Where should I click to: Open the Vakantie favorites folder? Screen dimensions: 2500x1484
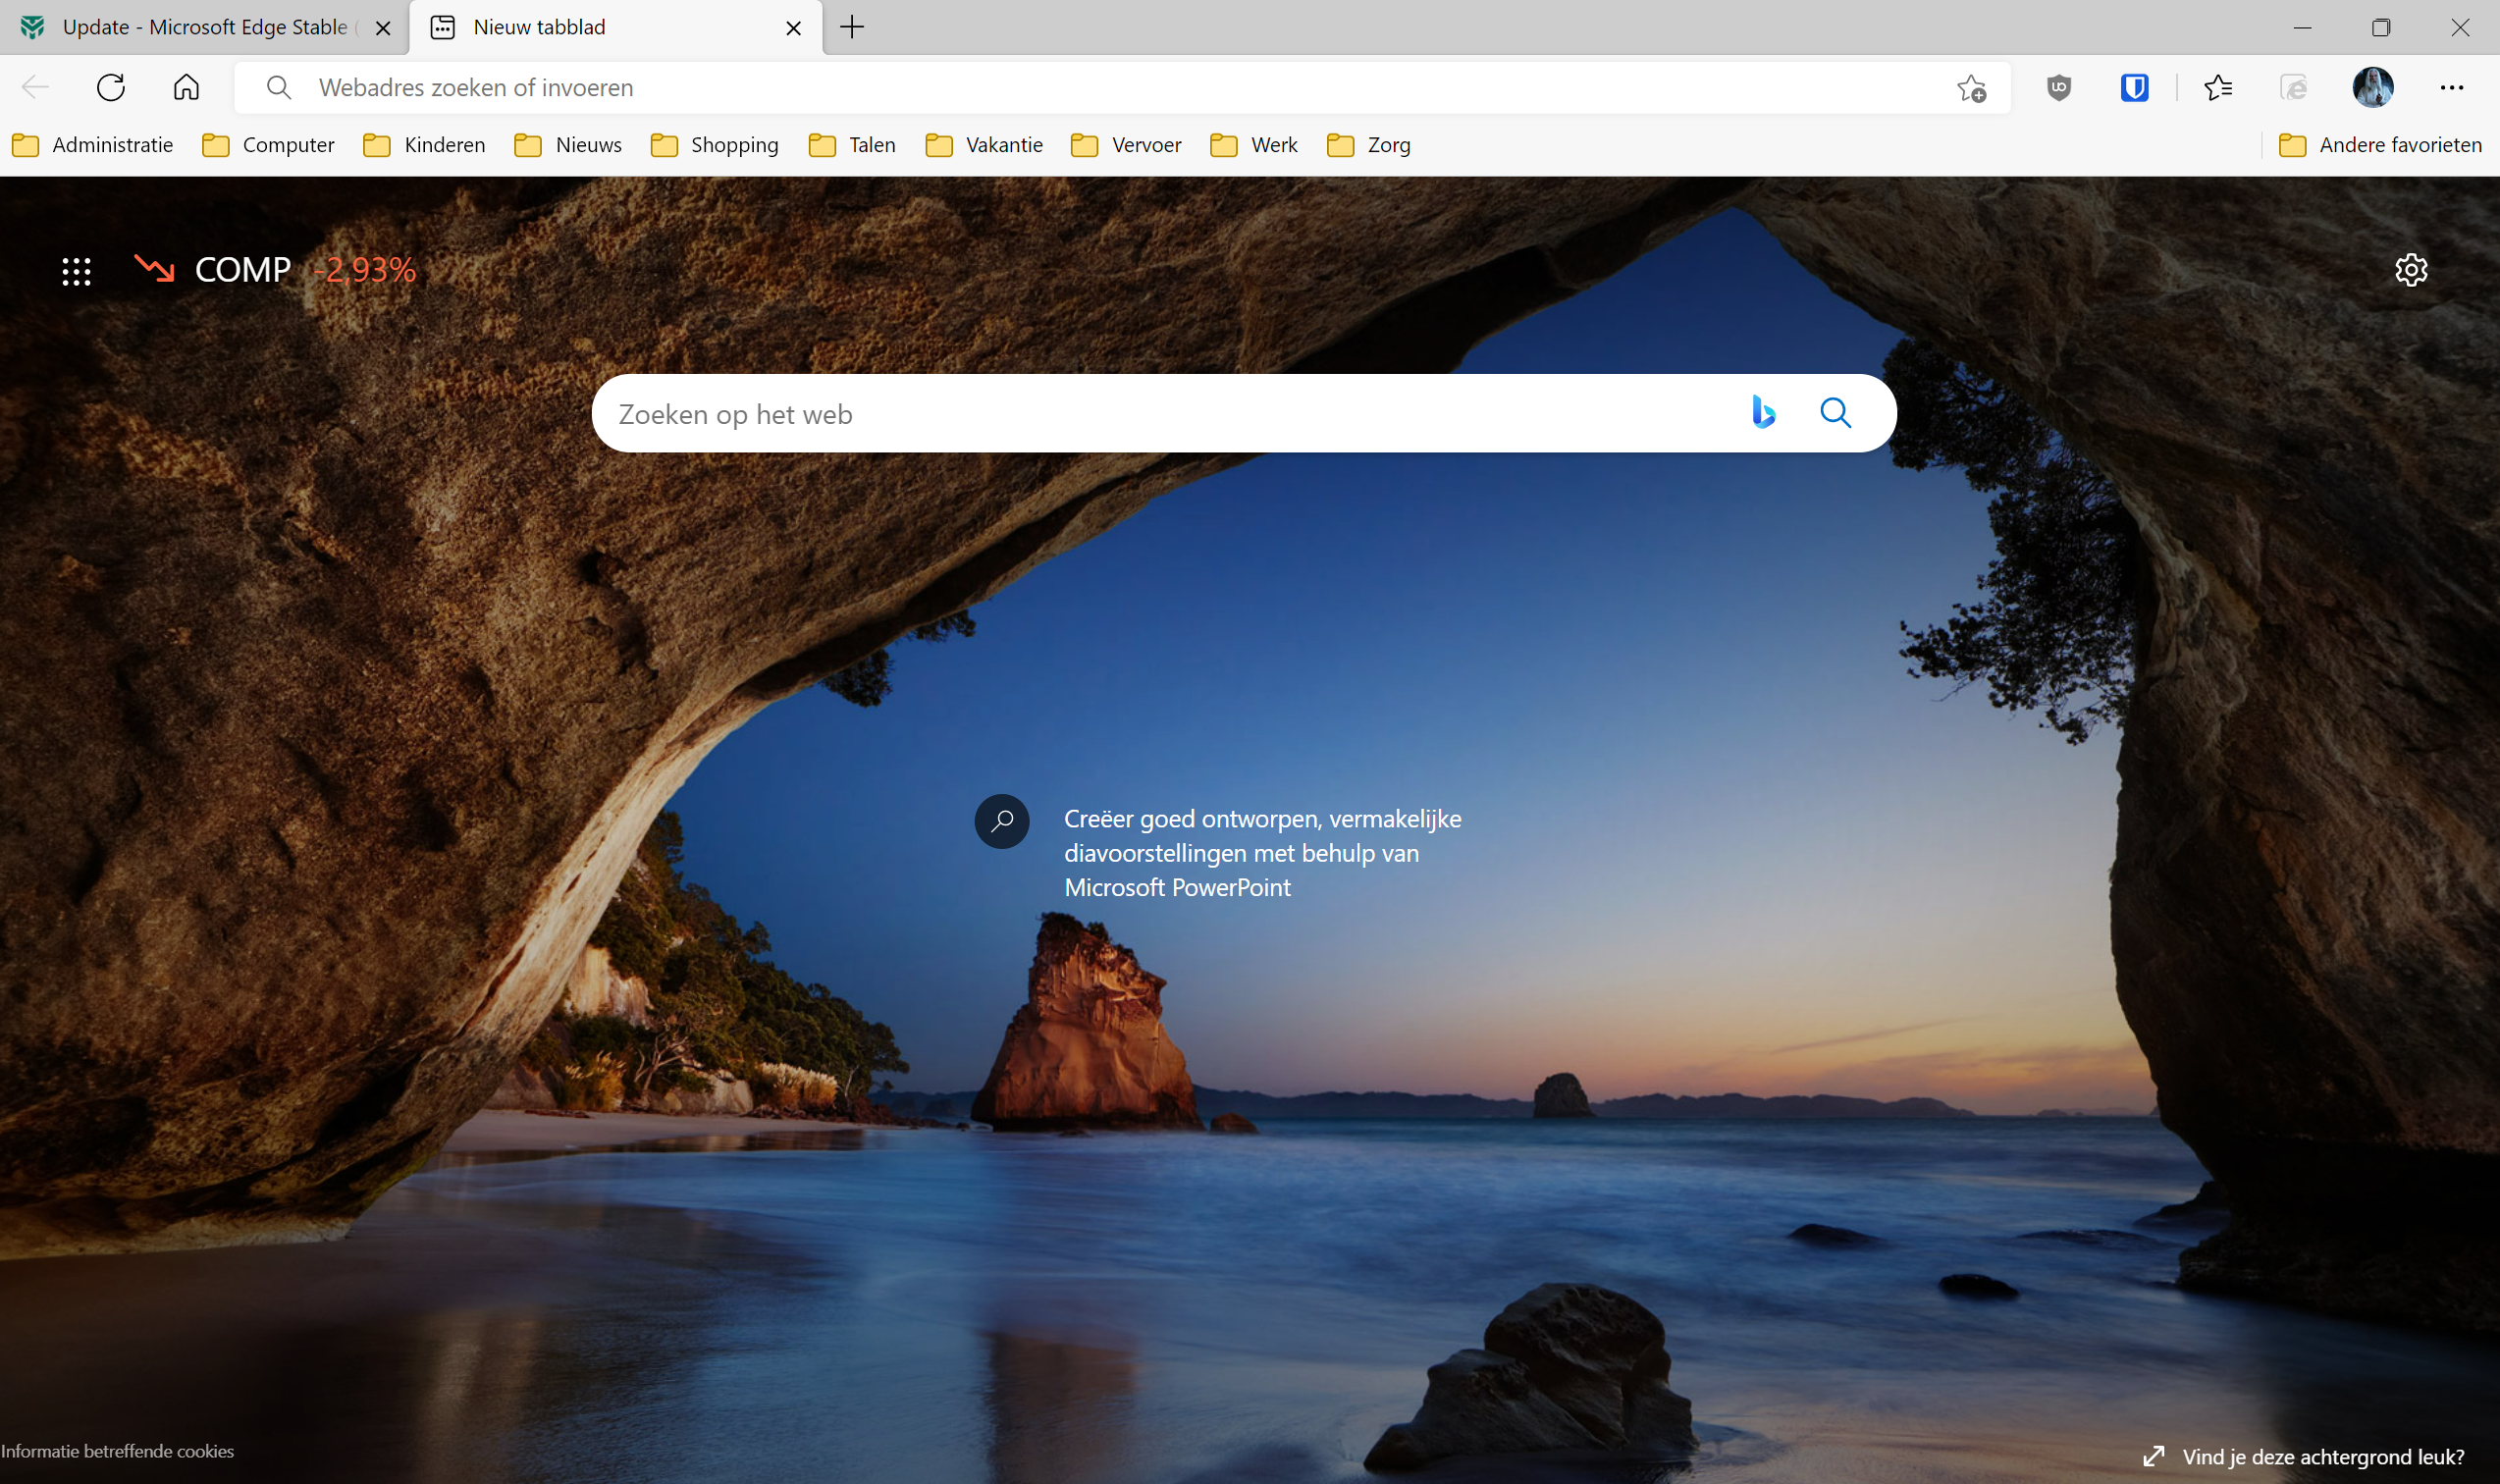click(984, 145)
